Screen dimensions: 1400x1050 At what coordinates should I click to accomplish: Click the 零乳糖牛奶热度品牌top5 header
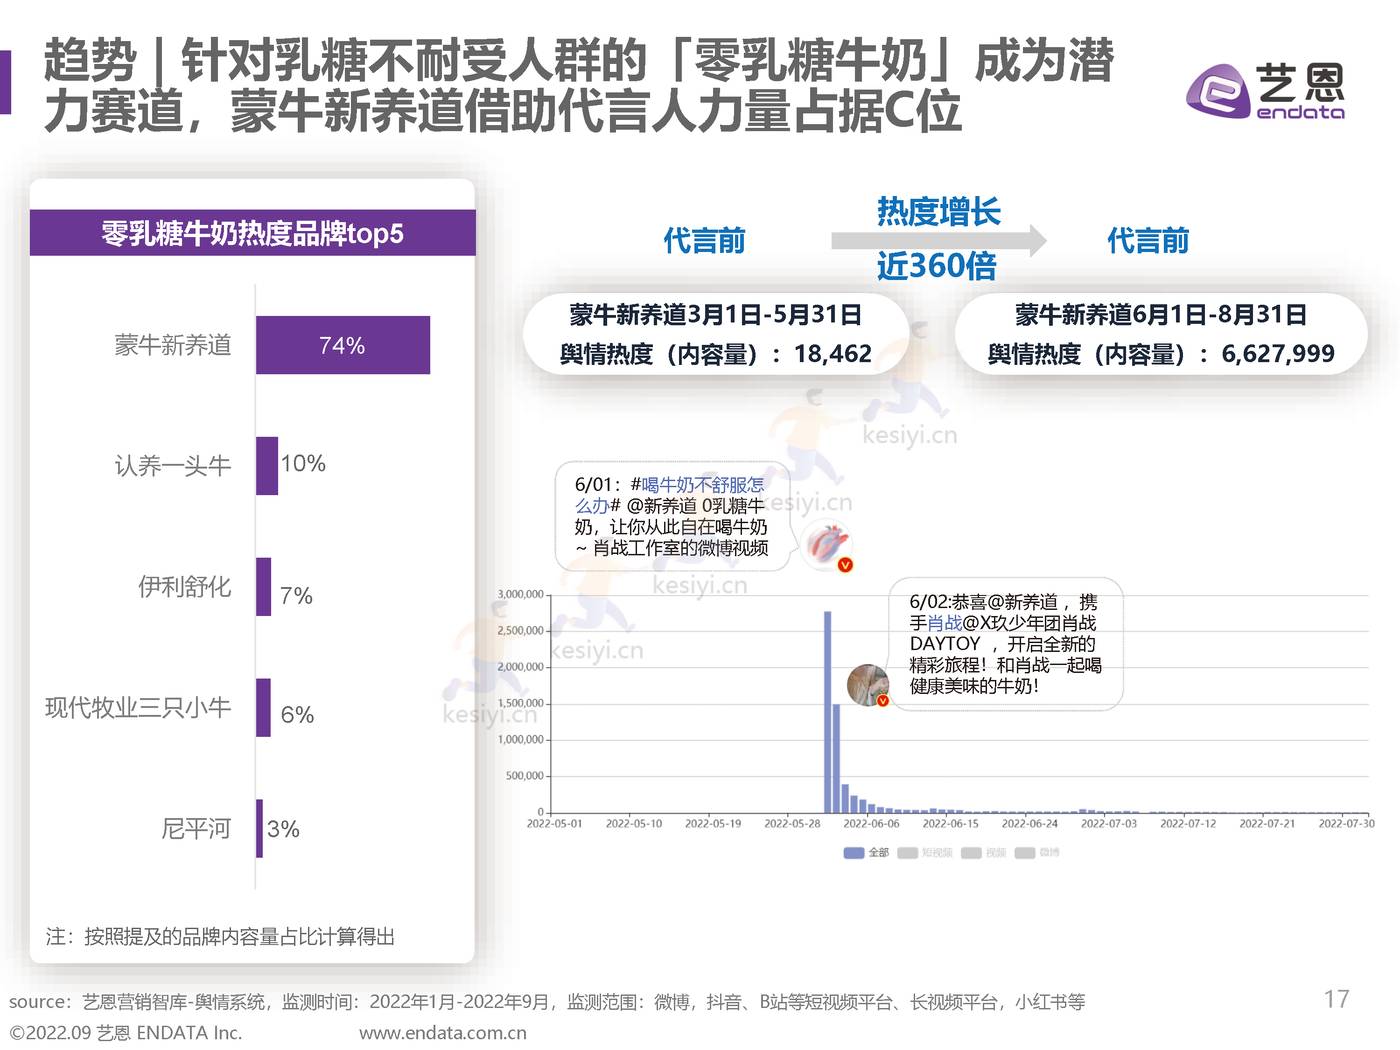click(x=252, y=233)
